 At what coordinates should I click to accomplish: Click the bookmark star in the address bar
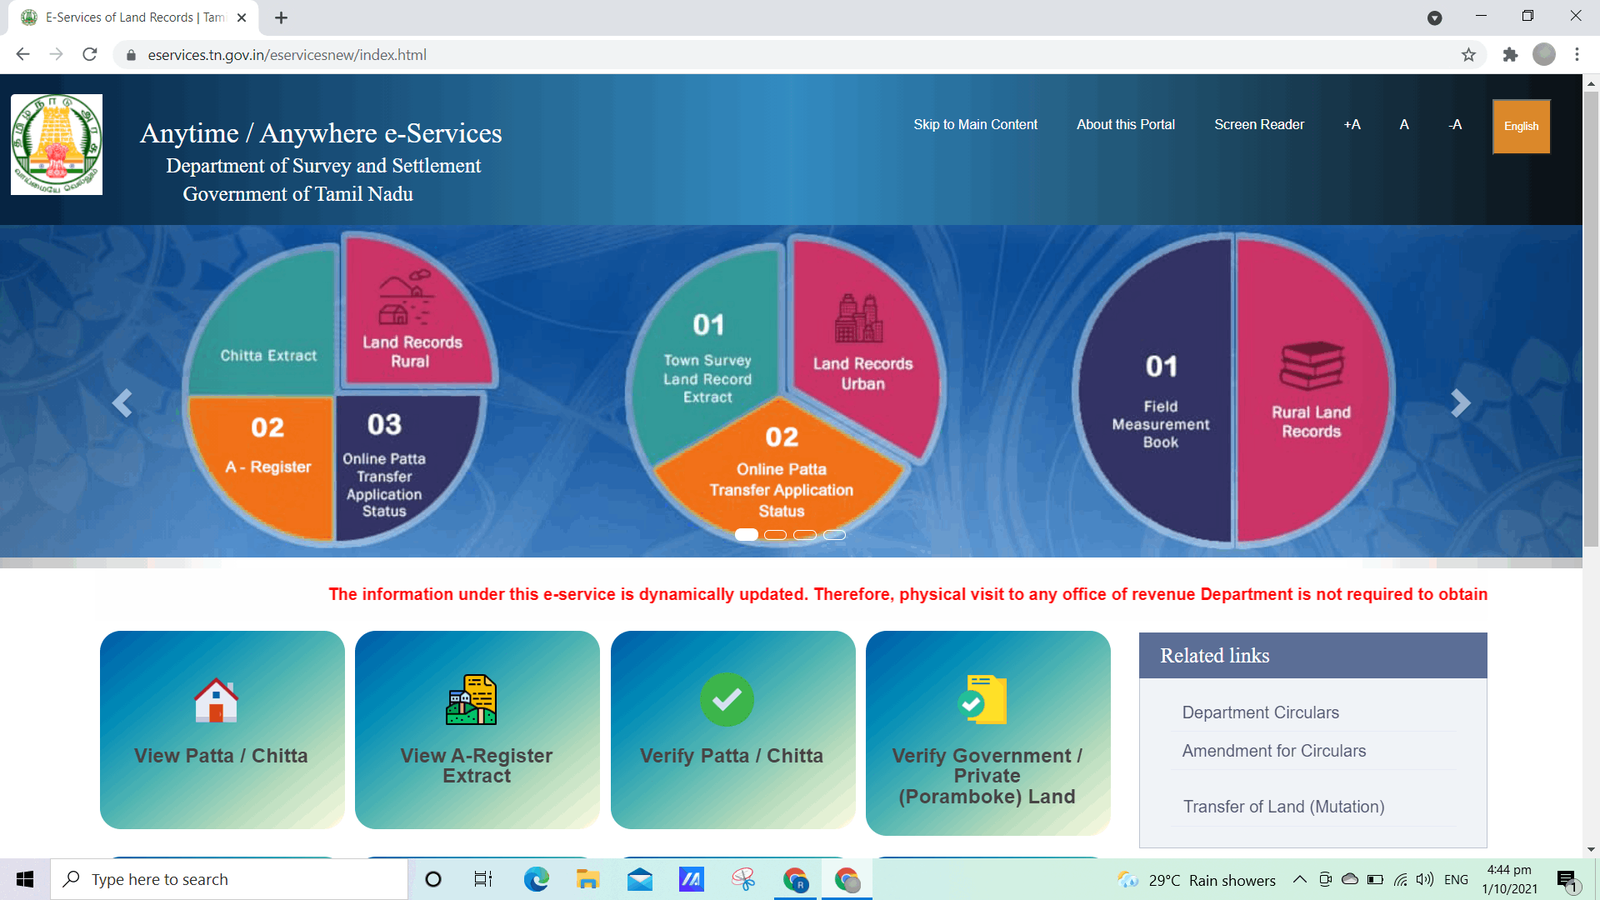1468,55
